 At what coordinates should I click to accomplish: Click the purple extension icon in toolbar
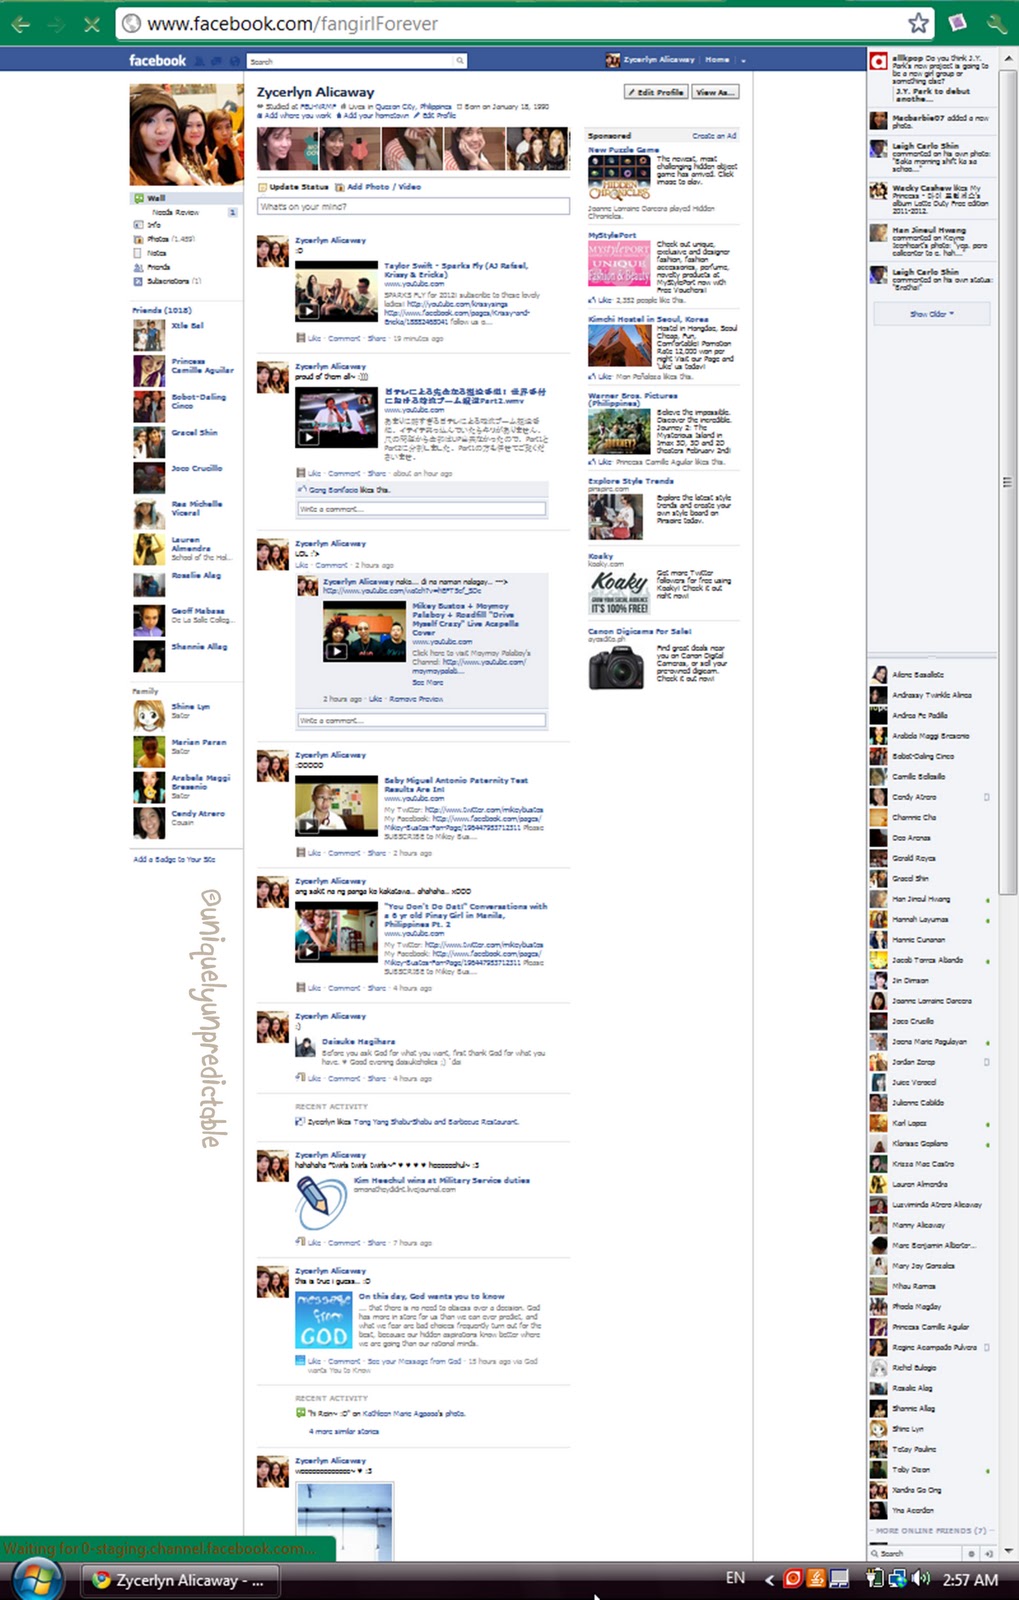(957, 23)
